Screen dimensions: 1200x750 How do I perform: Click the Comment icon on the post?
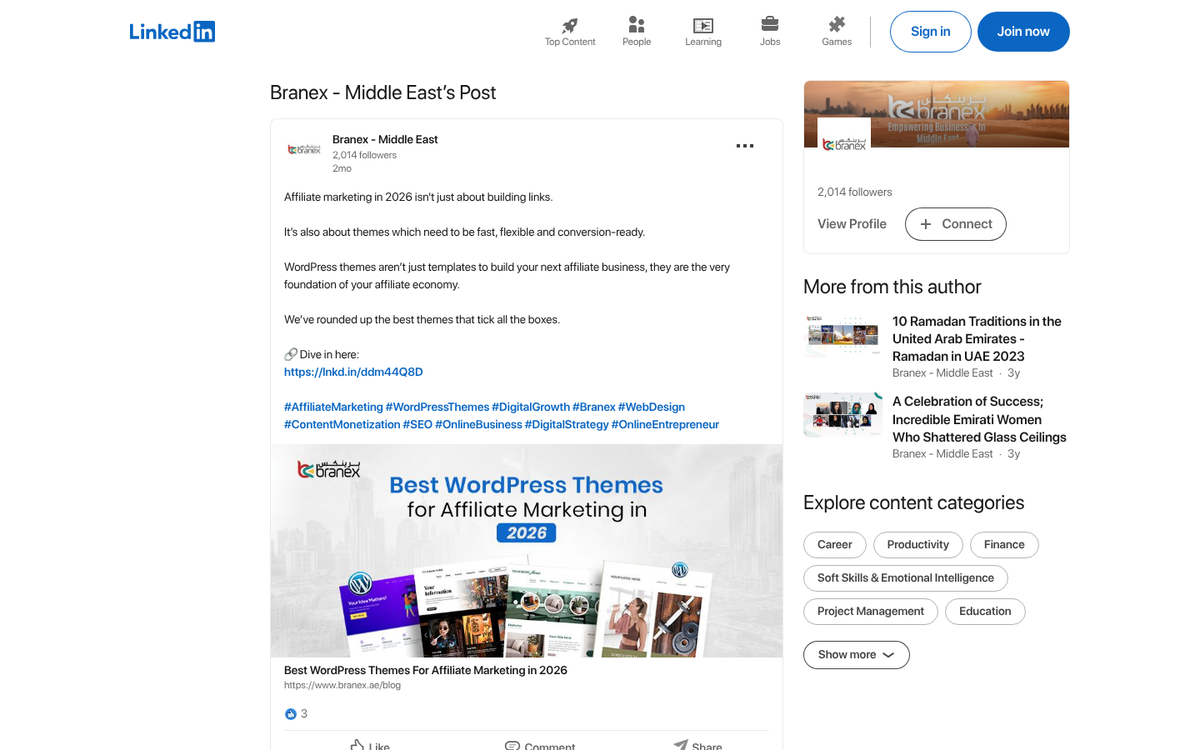click(x=513, y=744)
